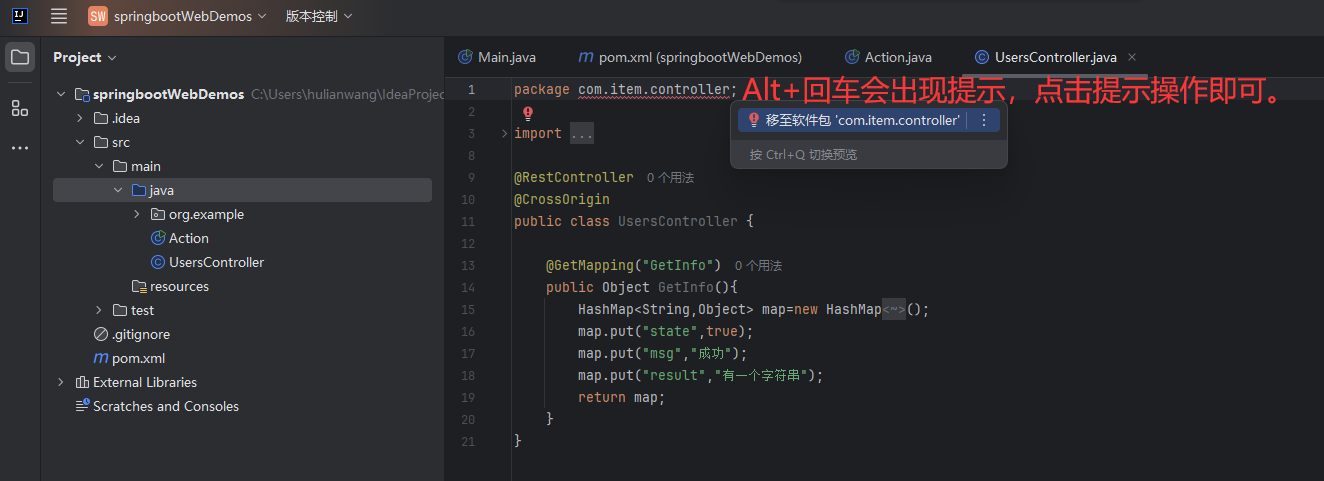This screenshot has width=1324, height=481.
Task: Click the @CrossOrigin annotation
Action: pyautogui.click(x=562, y=199)
